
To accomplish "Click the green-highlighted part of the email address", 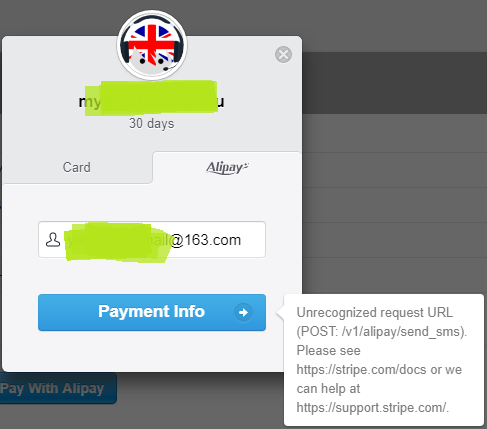I will 117,241.
